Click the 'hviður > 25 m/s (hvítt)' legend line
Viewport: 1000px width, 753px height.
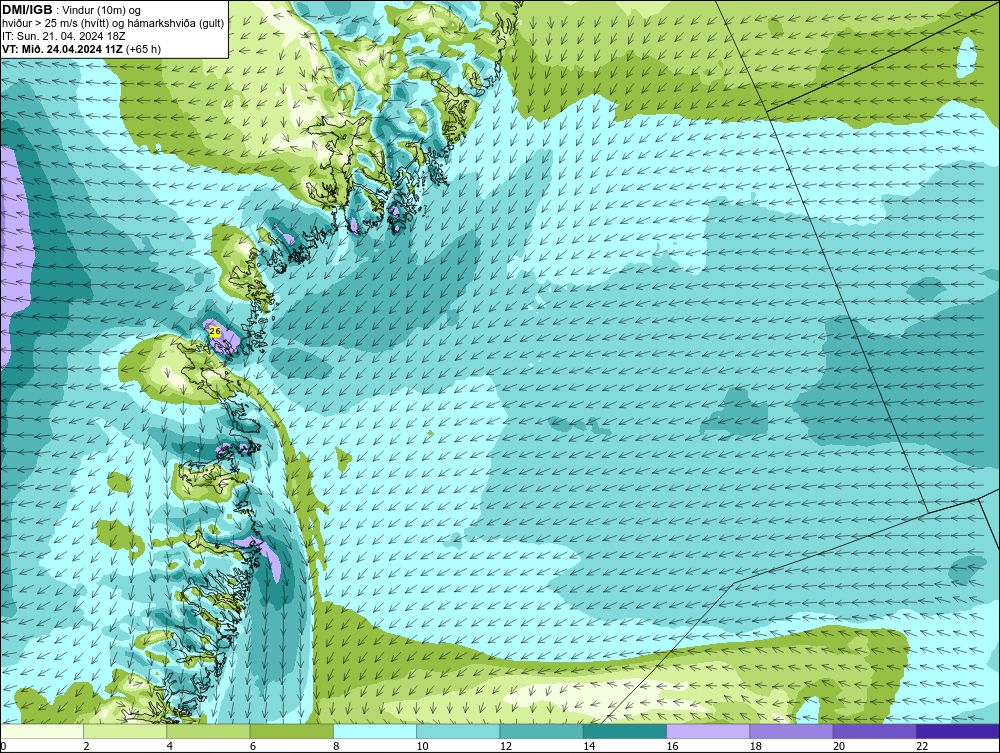(x=54, y=23)
